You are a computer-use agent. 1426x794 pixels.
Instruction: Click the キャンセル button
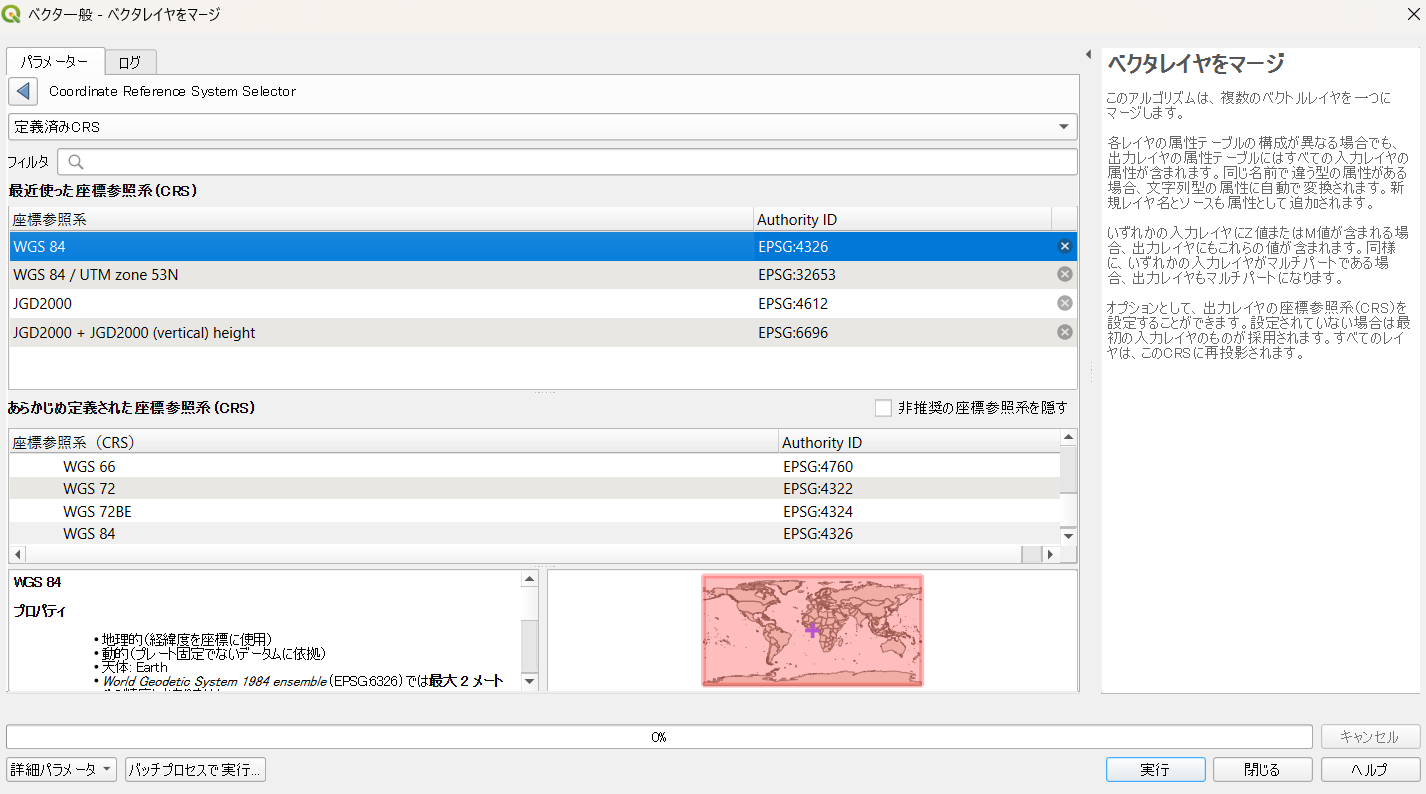1370,737
